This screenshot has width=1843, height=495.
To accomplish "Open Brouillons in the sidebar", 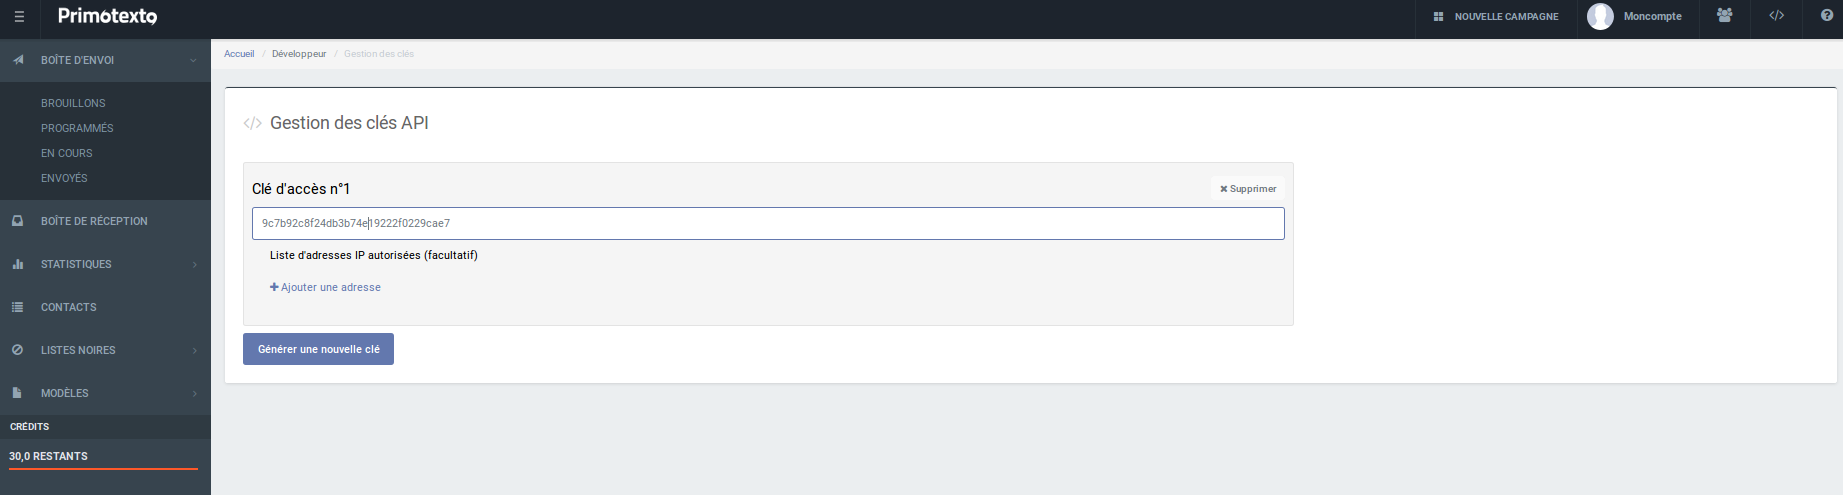I will [x=73, y=103].
